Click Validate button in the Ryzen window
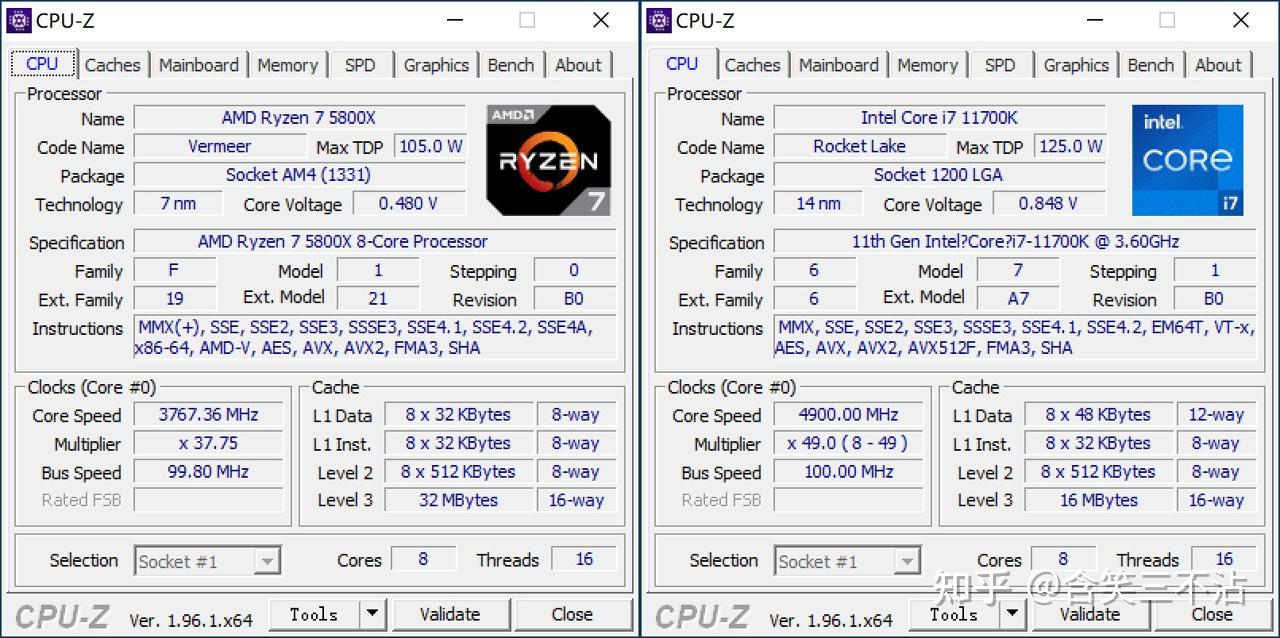1280x638 pixels. click(449, 615)
